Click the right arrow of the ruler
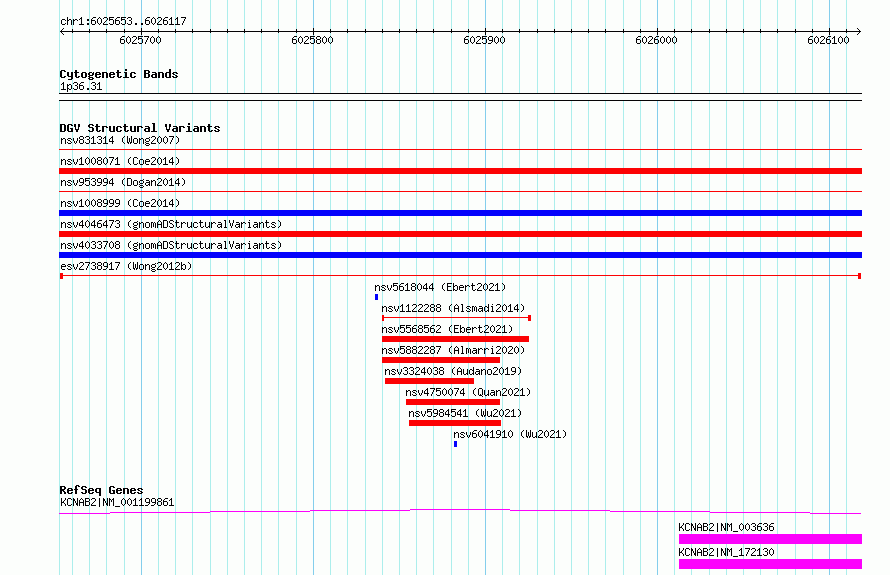890x575 pixels. (x=859, y=31)
